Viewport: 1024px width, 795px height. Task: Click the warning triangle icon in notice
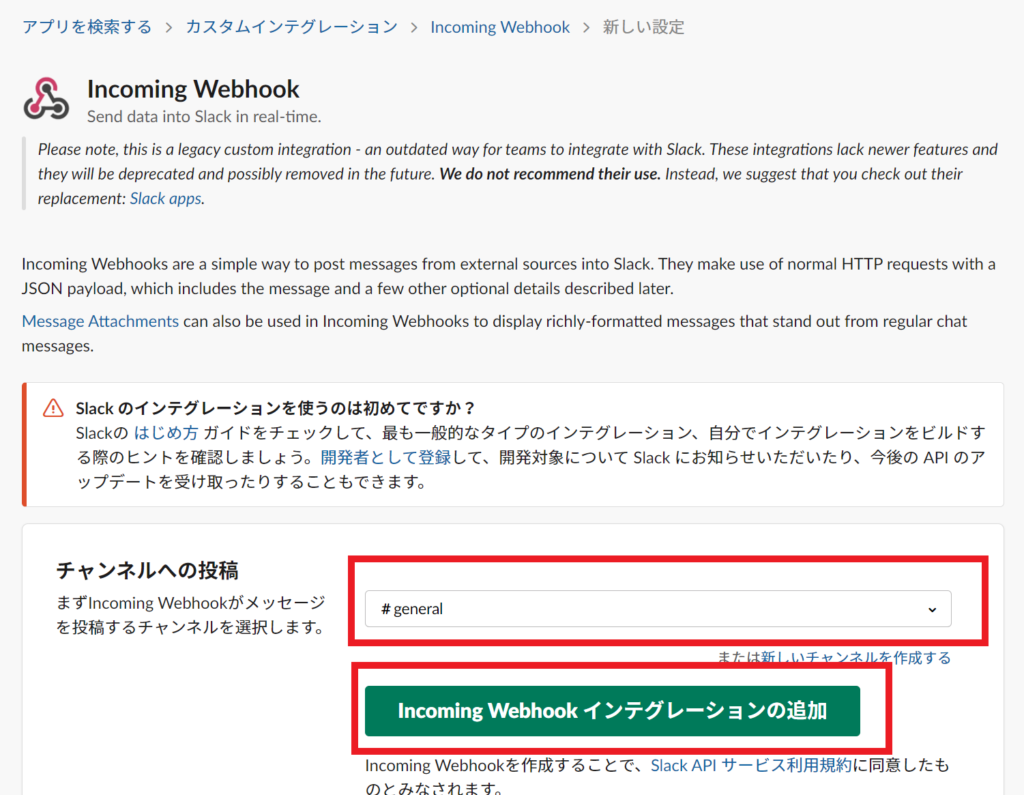(53, 408)
